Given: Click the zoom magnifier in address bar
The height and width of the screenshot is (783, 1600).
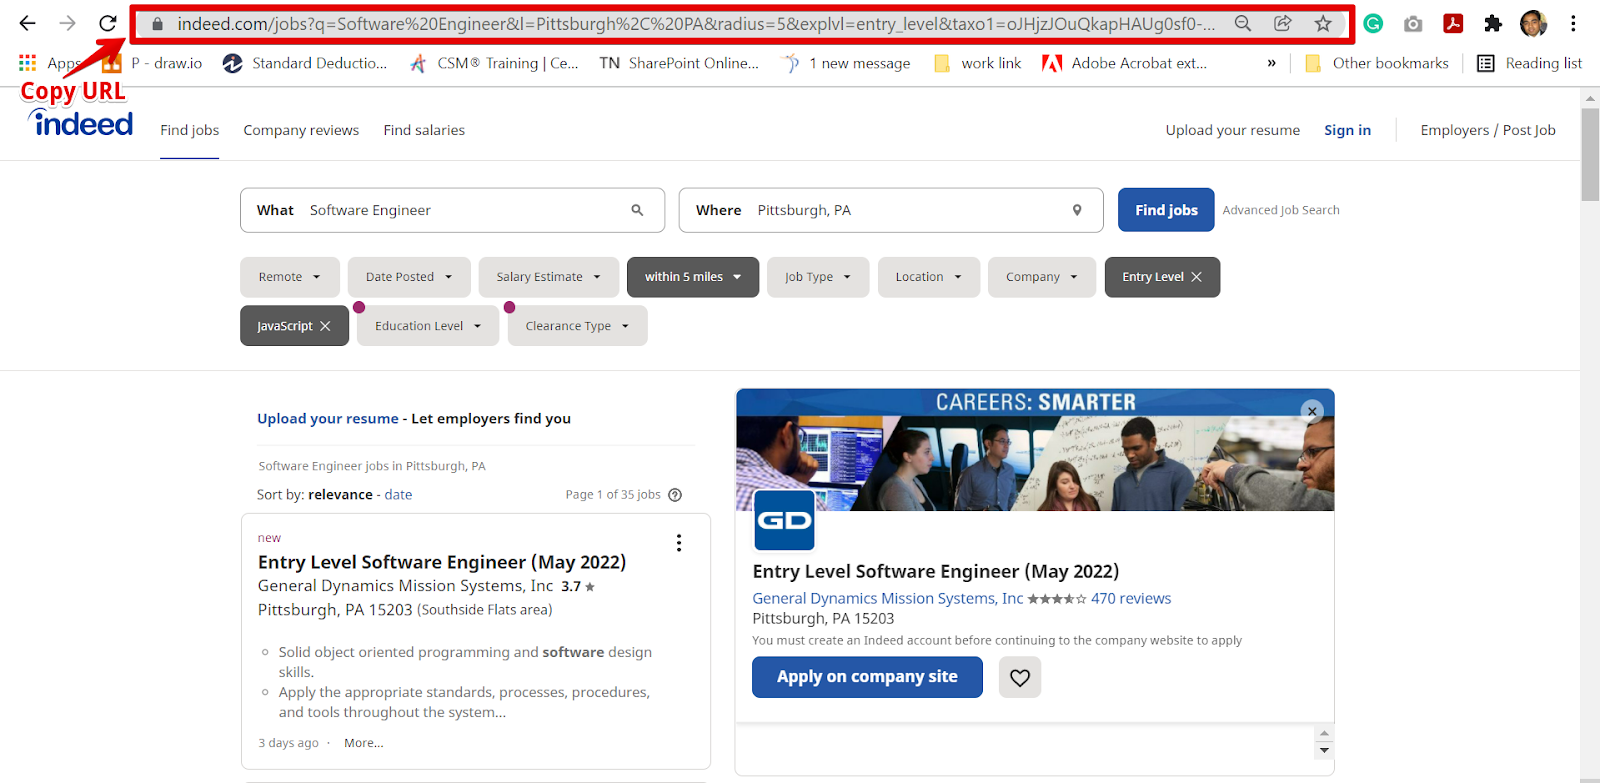Looking at the screenshot, I should (x=1243, y=23).
